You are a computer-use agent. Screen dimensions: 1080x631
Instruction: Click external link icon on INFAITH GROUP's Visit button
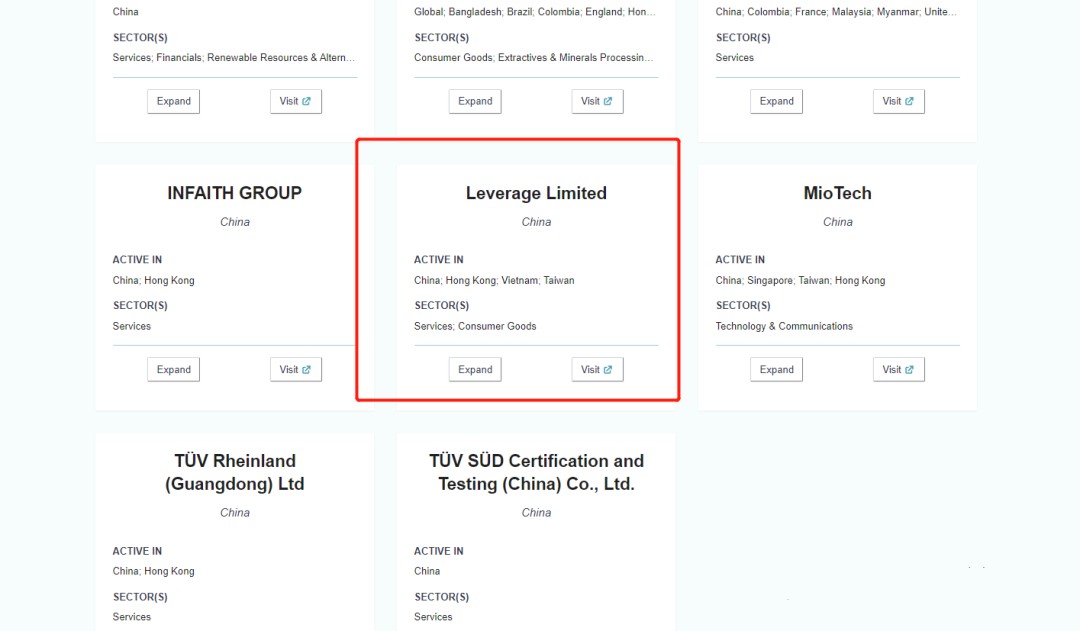point(306,369)
